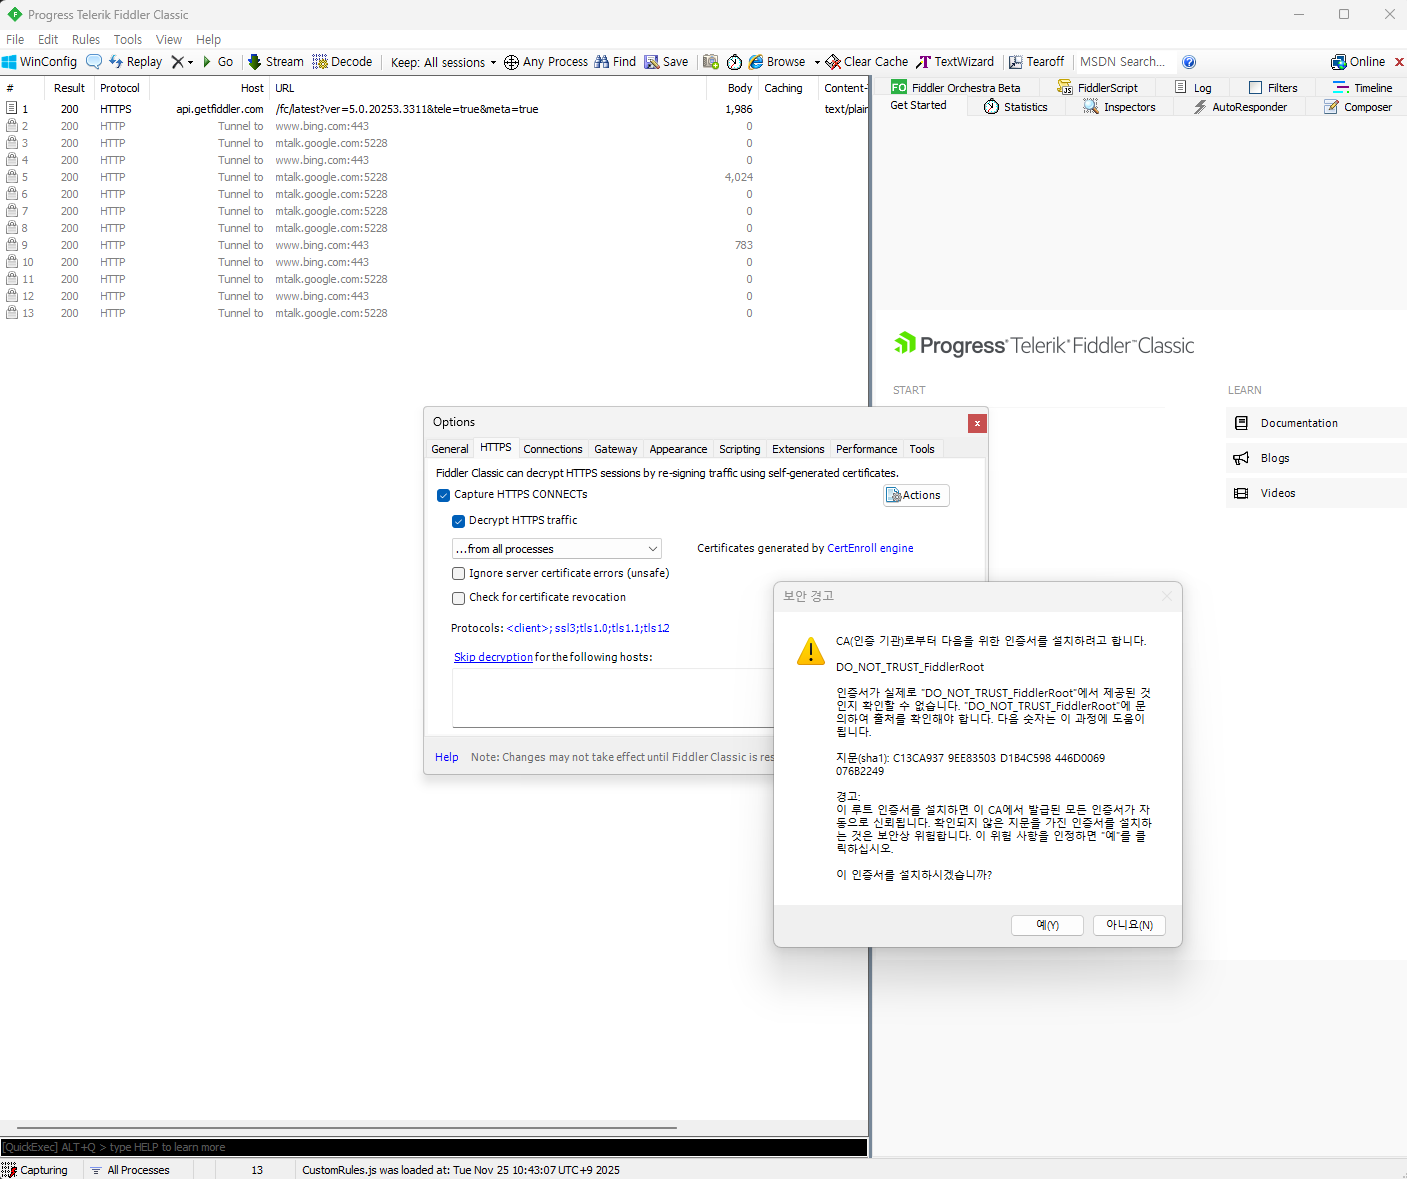Open the File menu
The image size is (1407, 1179).
[x=15, y=40]
